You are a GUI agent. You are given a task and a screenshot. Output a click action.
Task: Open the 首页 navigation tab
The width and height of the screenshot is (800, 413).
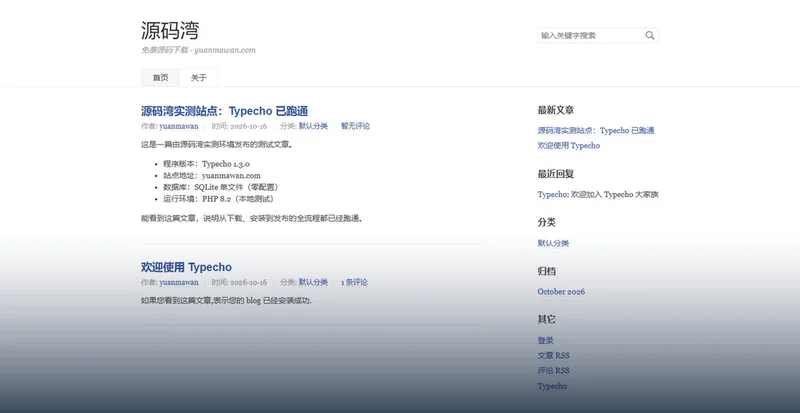(160, 78)
